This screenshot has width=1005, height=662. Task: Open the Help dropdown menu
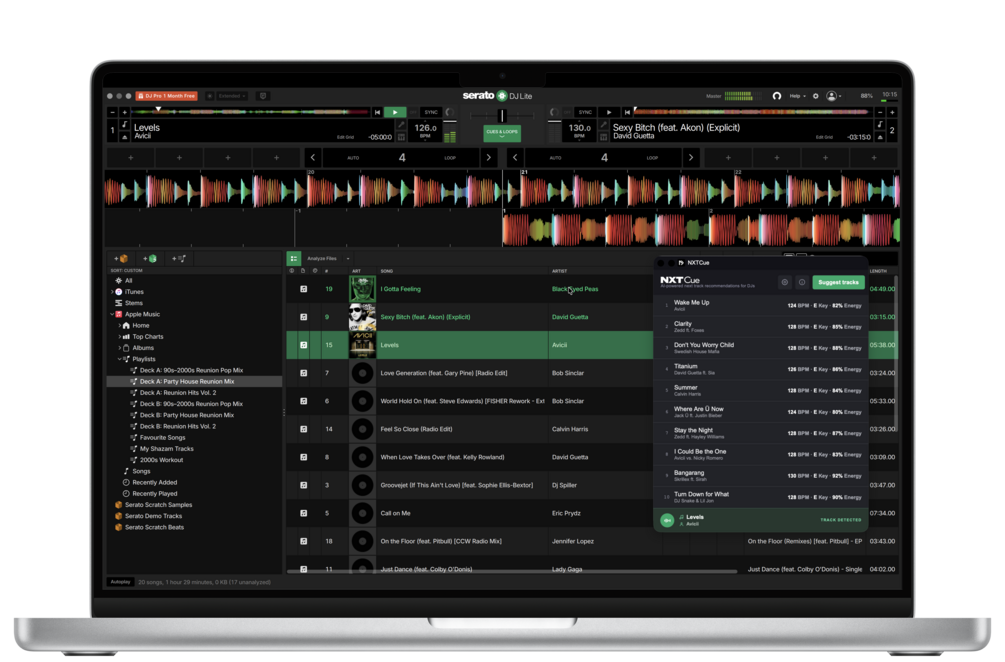(x=797, y=96)
